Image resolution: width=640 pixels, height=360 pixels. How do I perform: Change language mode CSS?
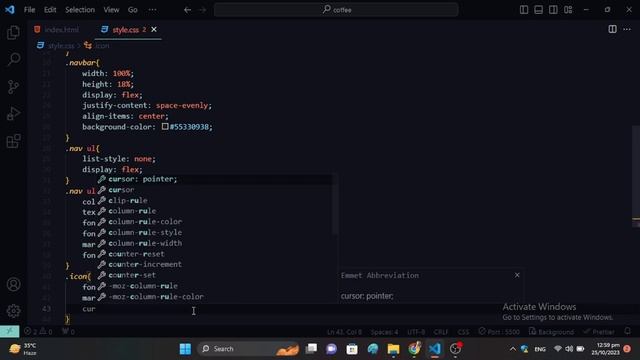pyautogui.click(x=463, y=332)
